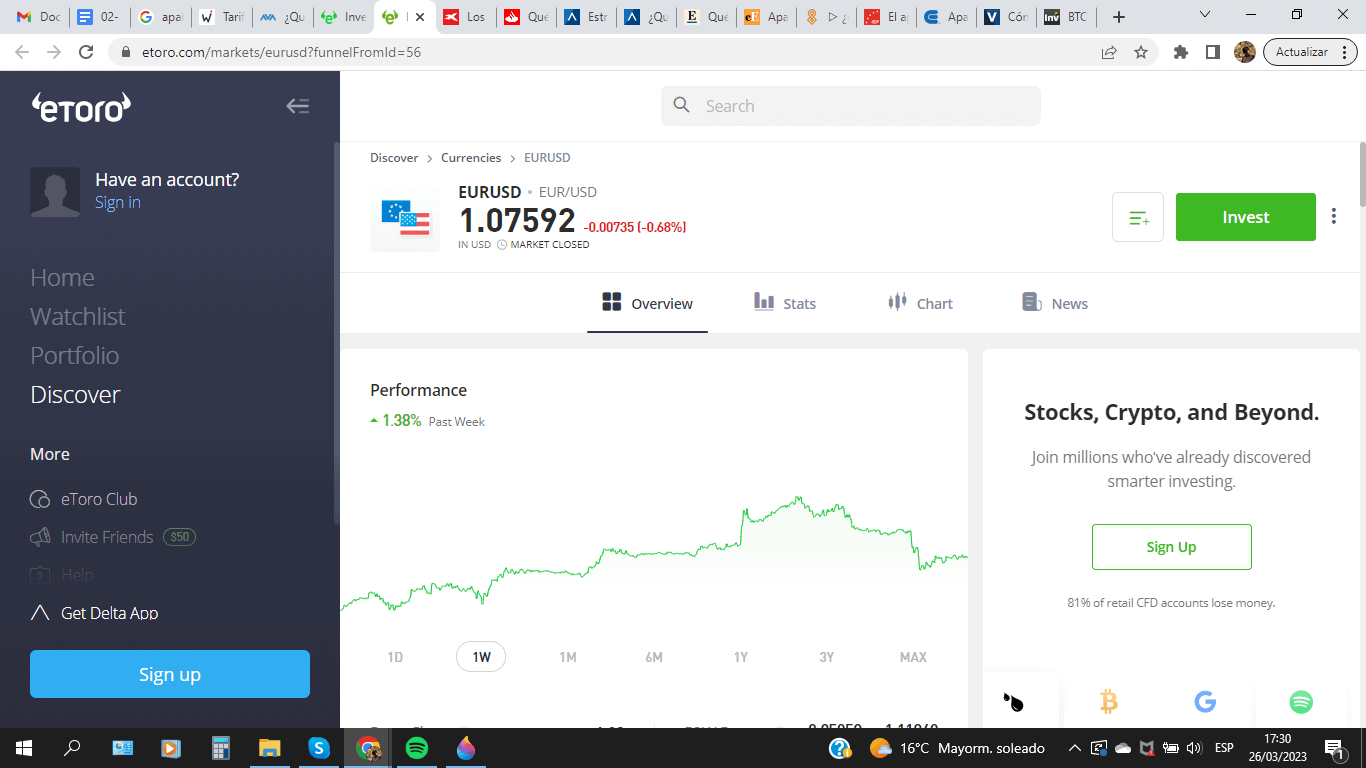Click the Get Delta App triangle icon
This screenshot has height=768, width=1366.
(x=40, y=613)
